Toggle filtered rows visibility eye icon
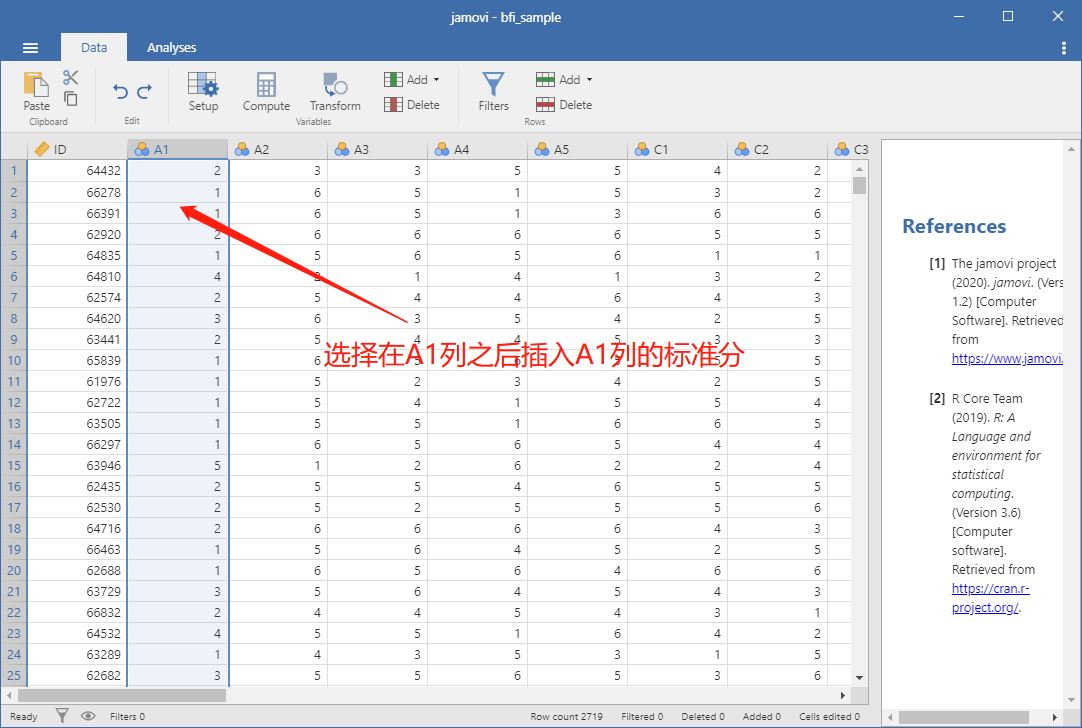Viewport: 1082px width, 728px height. click(x=88, y=716)
